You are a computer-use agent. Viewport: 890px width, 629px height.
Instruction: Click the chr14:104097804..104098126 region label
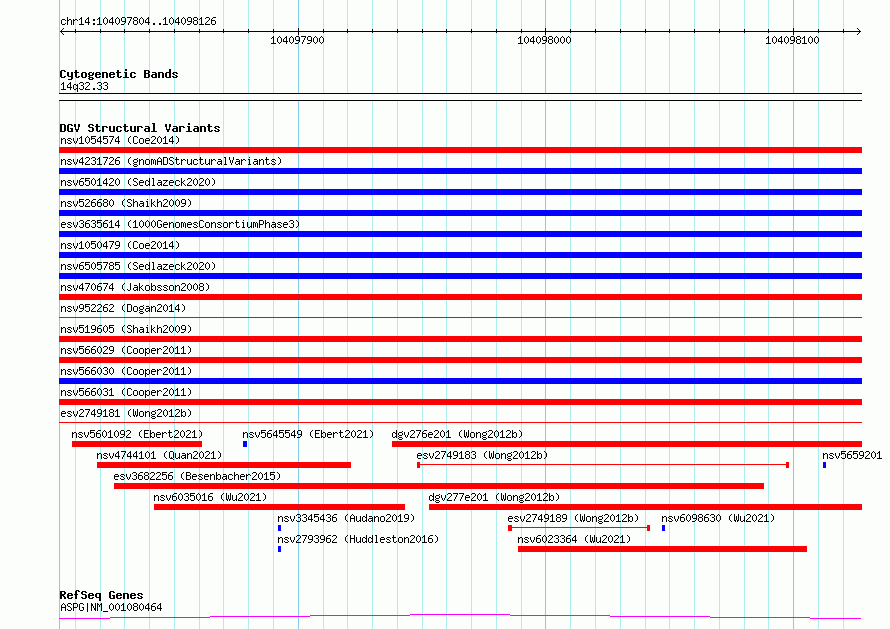pyautogui.click(x=138, y=22)
